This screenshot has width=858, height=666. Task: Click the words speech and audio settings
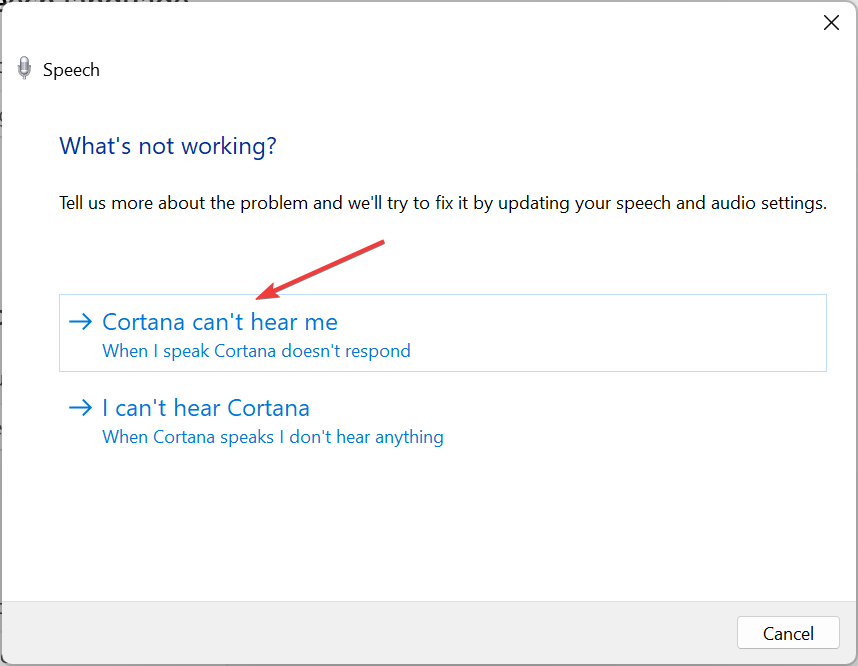point(721,203)
